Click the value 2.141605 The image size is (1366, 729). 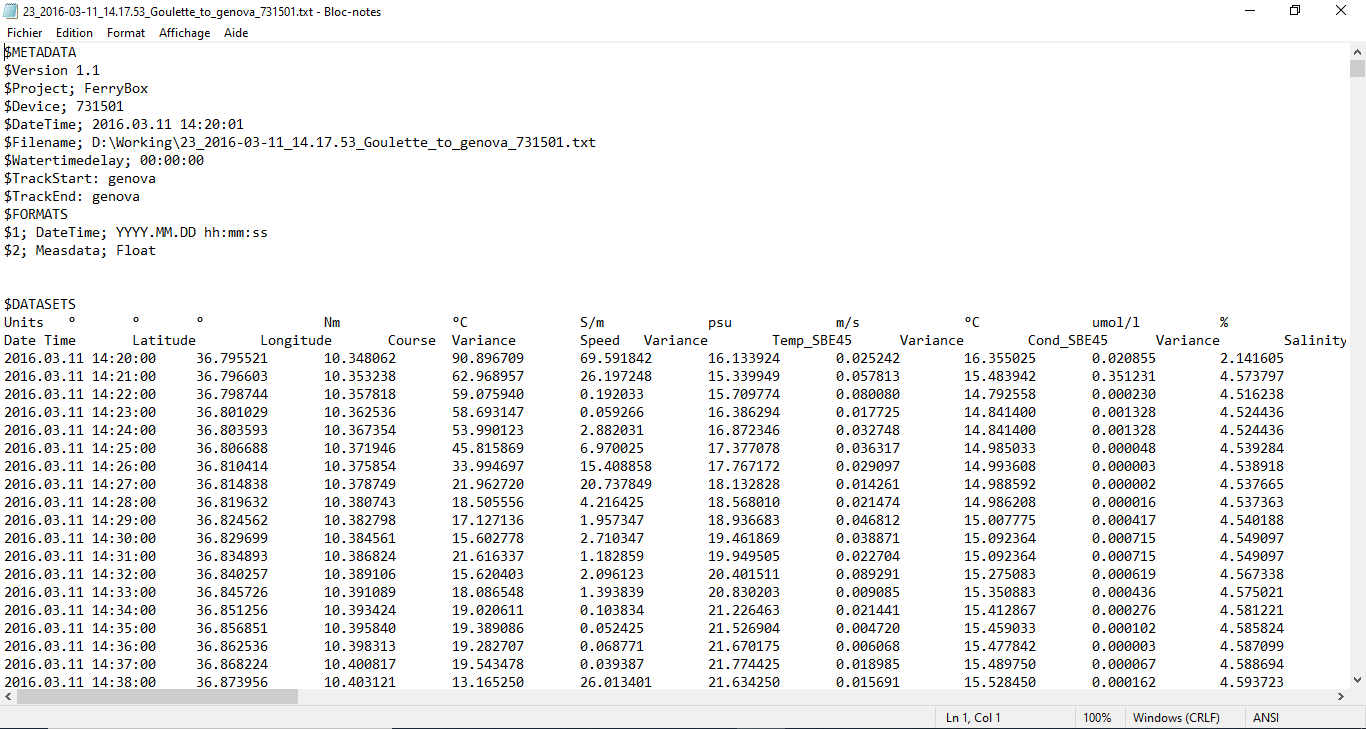[1252, 358]
